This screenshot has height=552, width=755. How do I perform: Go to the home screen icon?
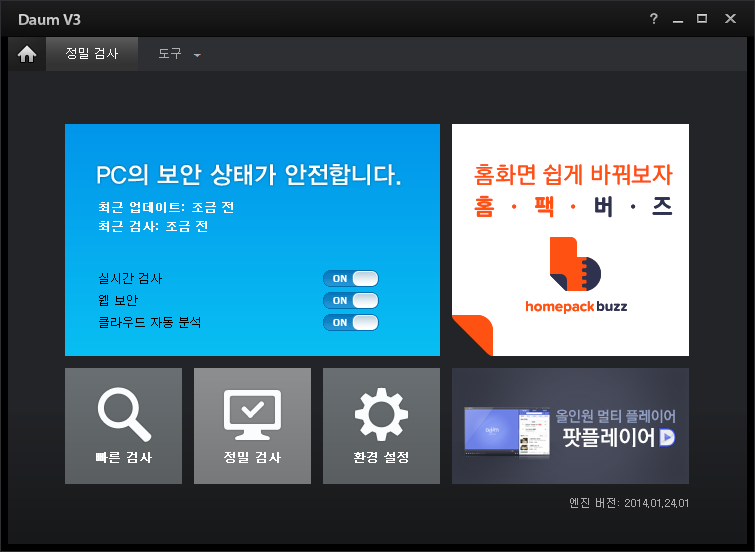click(27, 54)
